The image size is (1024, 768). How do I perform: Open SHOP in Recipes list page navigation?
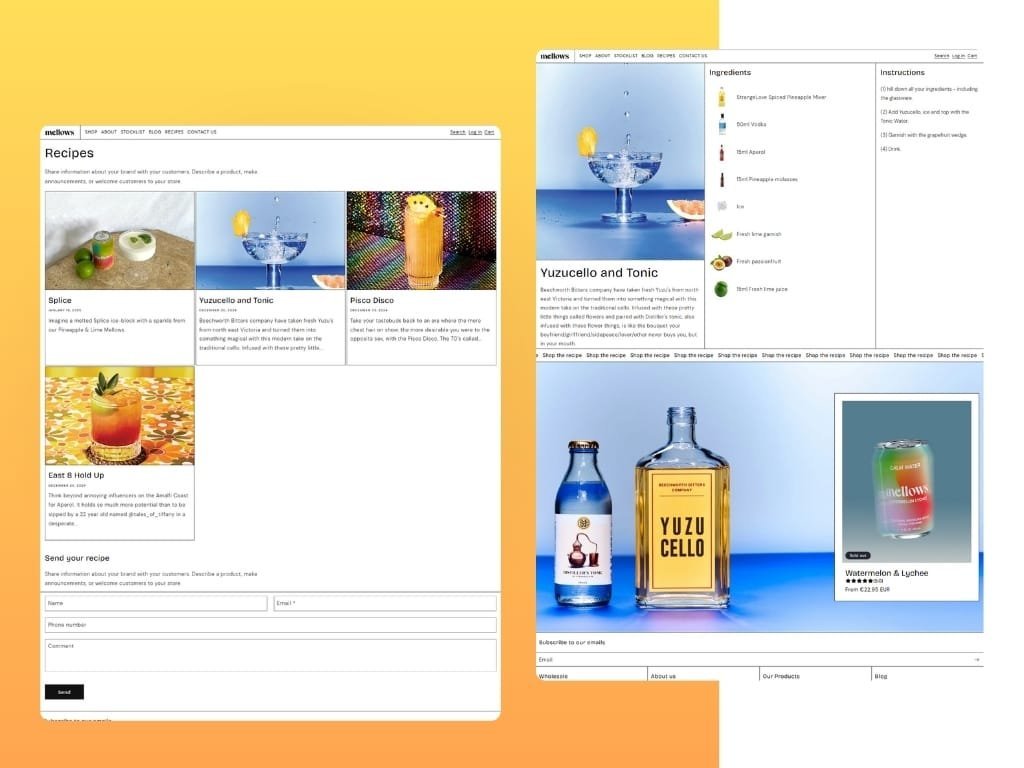[x=91, y=132]
